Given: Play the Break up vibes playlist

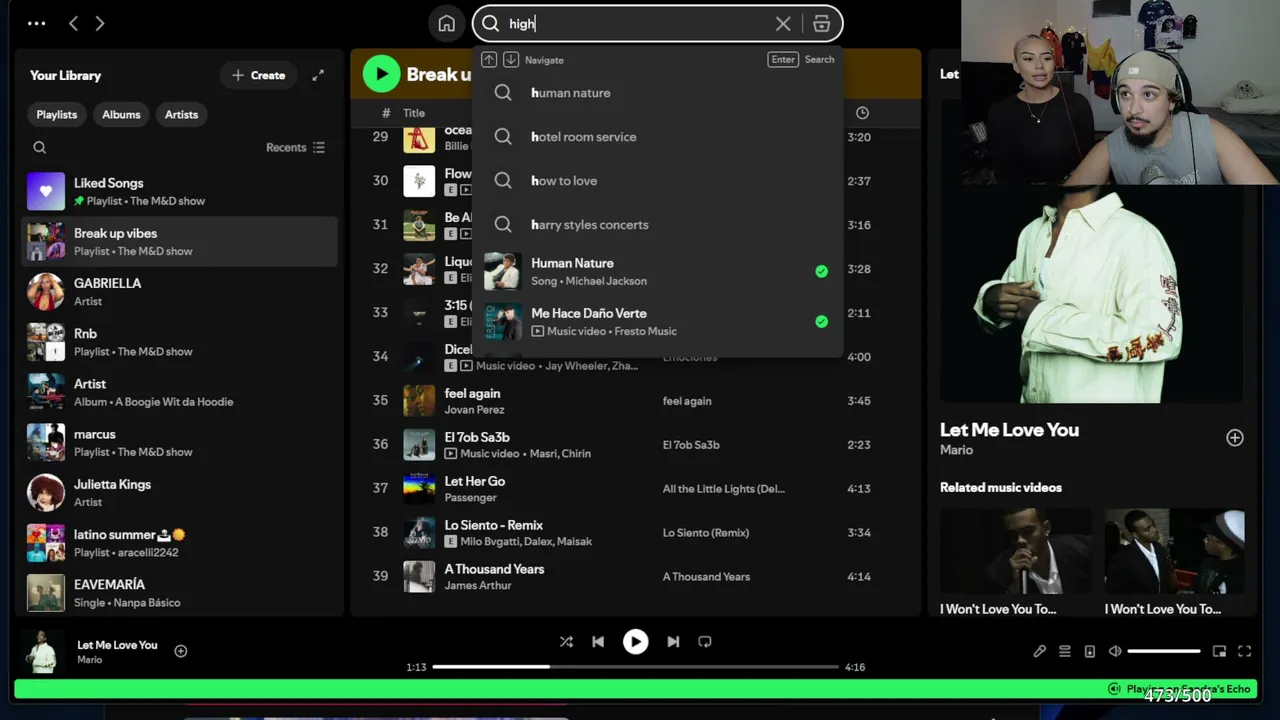Looking at the screenshot, I should tap(381, 74).
